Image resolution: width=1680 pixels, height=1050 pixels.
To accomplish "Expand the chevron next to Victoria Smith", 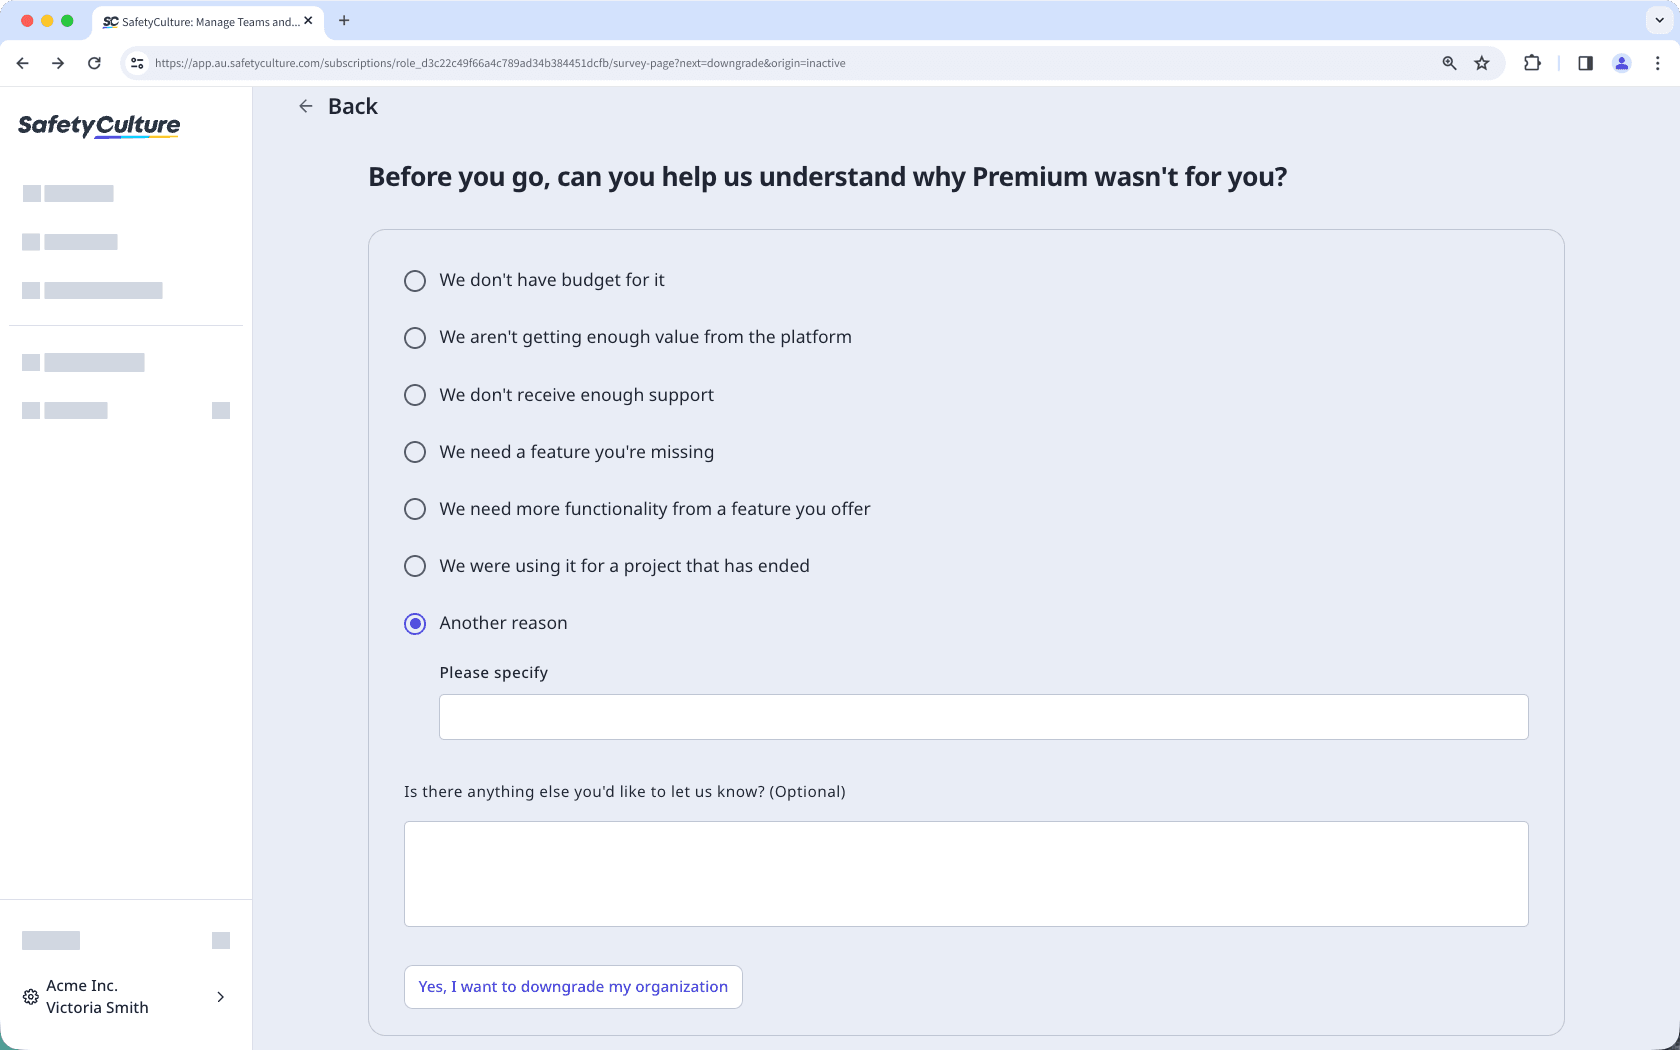I will point(220,997).
